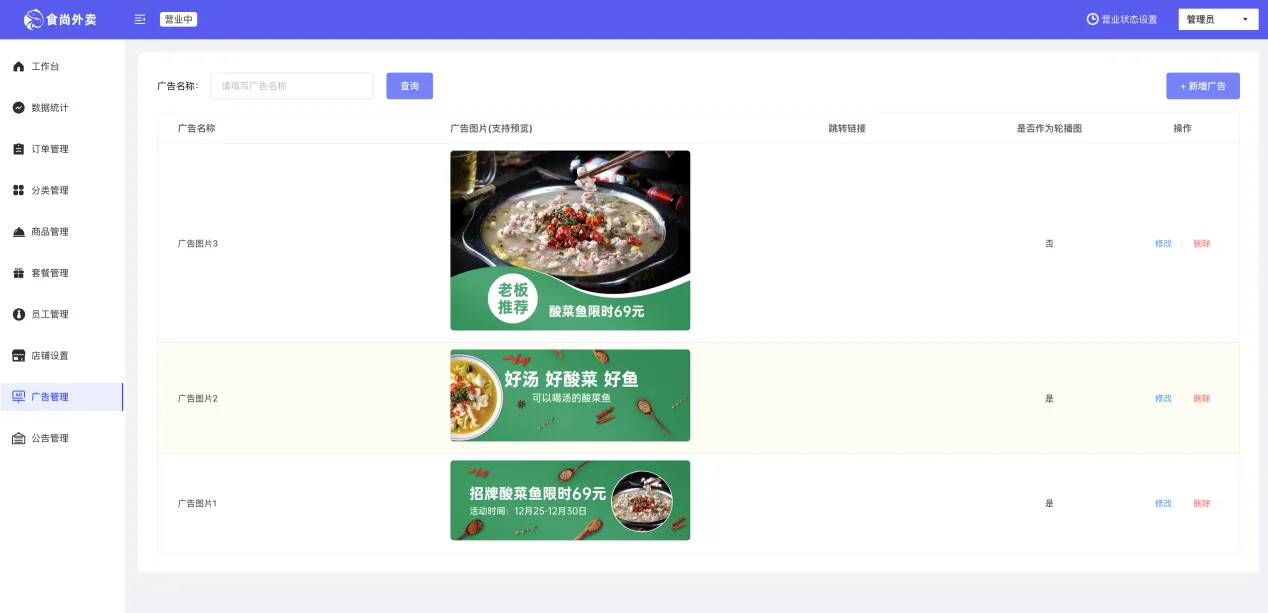Image resolution: width=1268 pixels, height=613 pixels.
Task: Click the 查询 search button
Action: point(409,86)
